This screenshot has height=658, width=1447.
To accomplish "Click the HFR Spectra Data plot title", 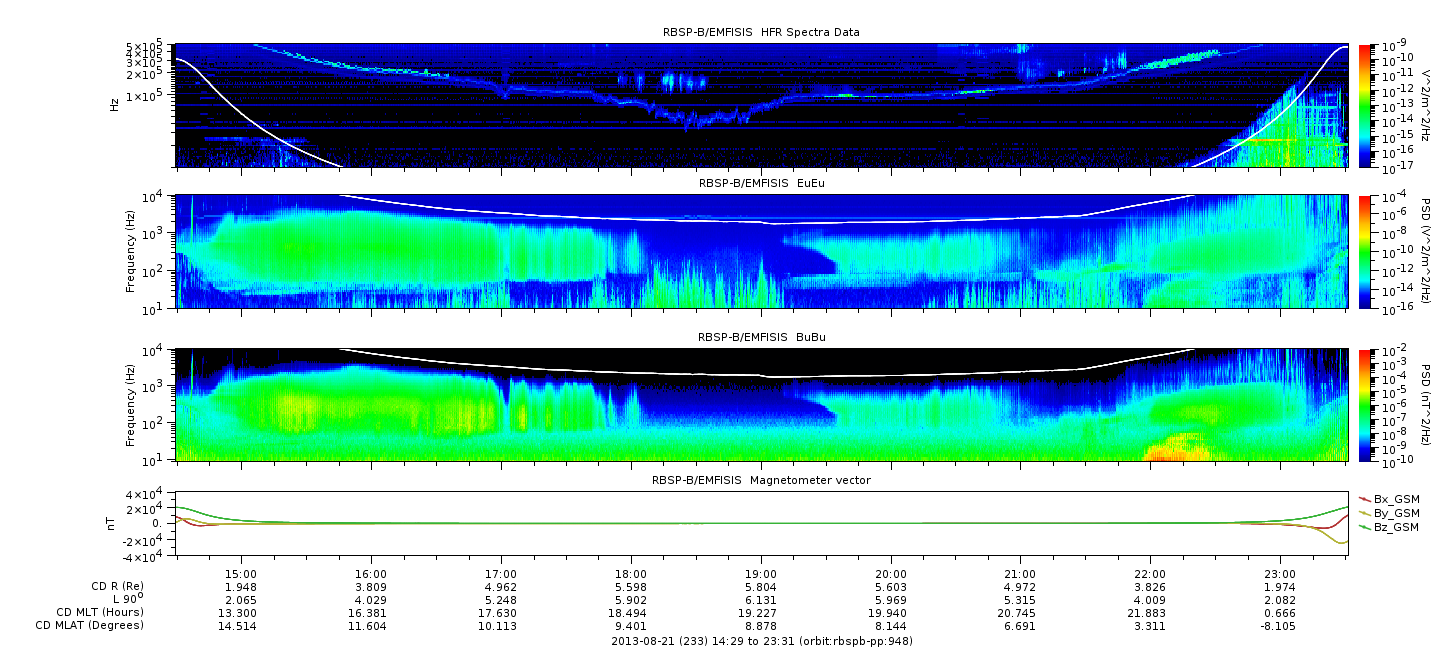I will [x=761, y=32].
